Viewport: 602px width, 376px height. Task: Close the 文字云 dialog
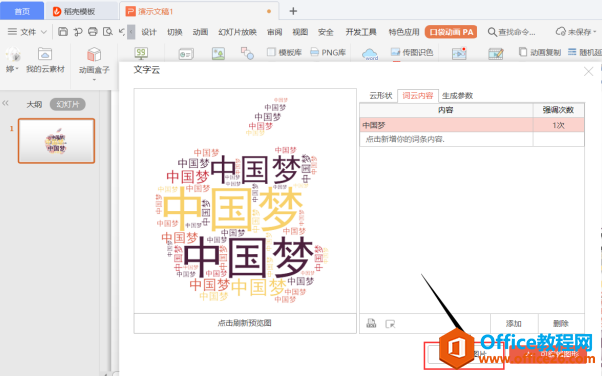coord(588,71)
